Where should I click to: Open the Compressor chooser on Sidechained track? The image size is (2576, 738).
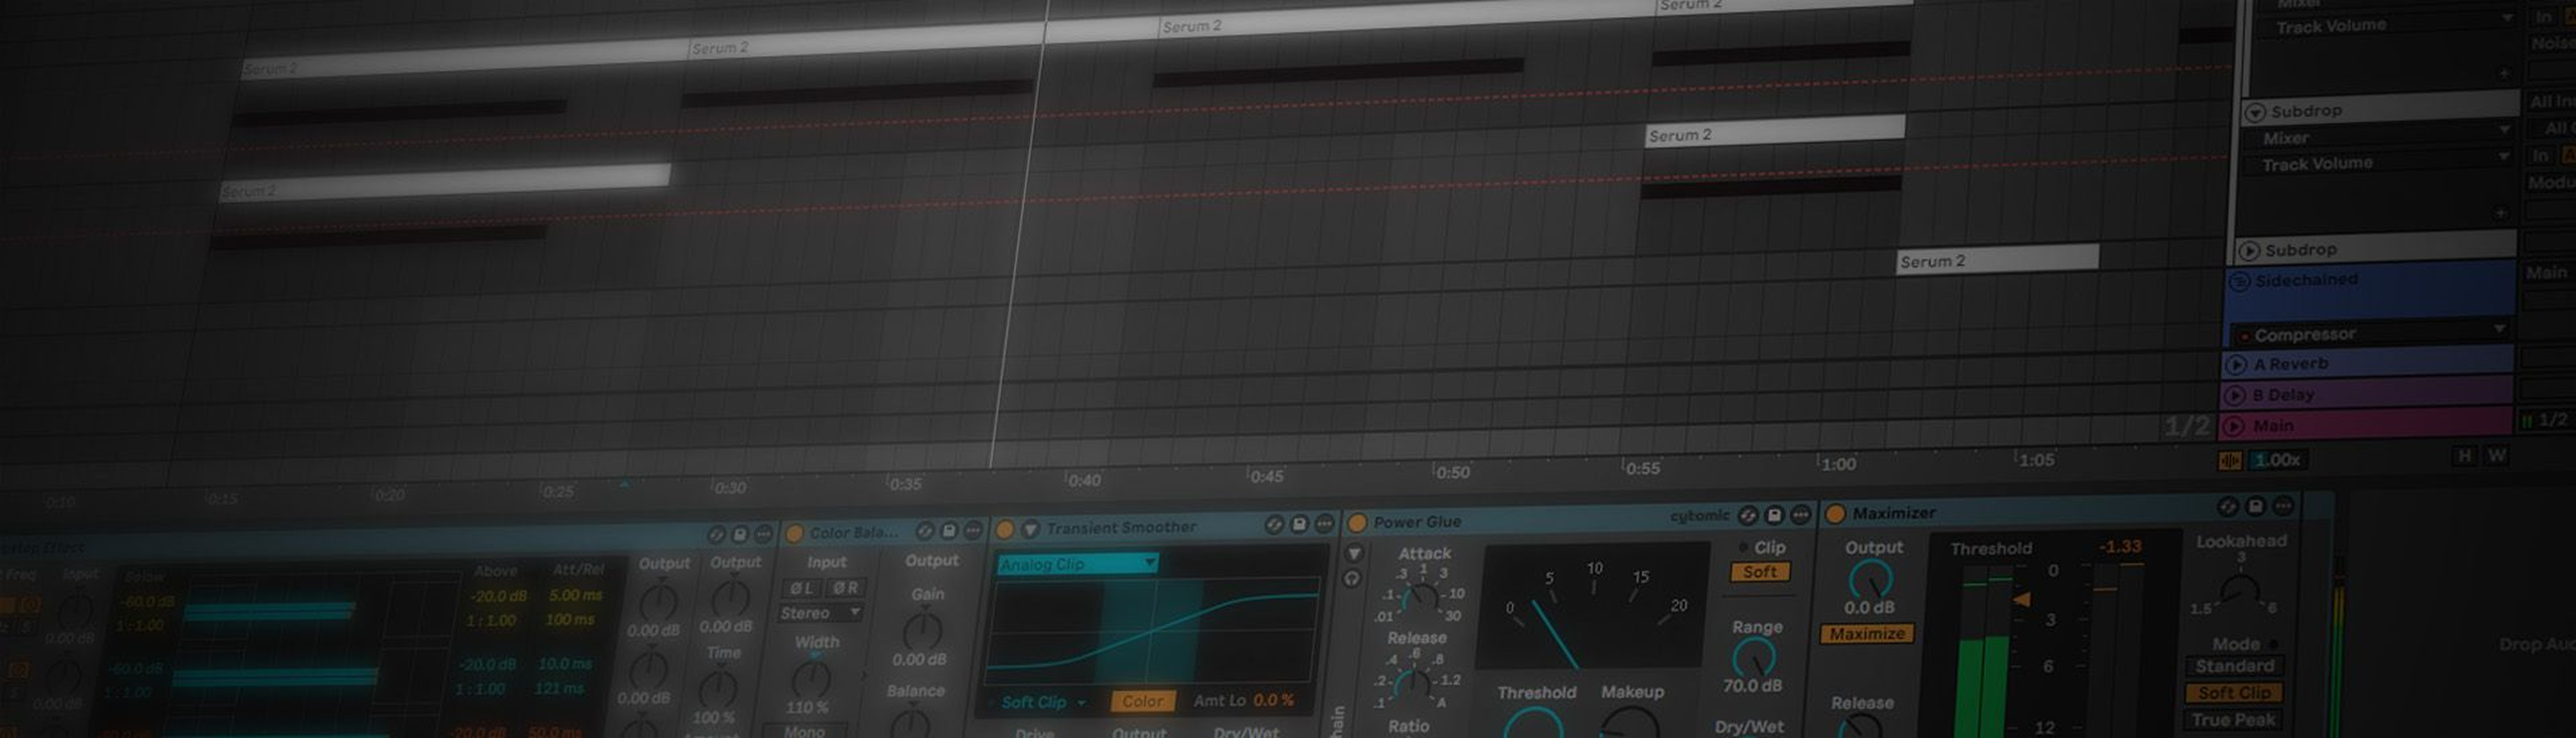pos(2371,333)
